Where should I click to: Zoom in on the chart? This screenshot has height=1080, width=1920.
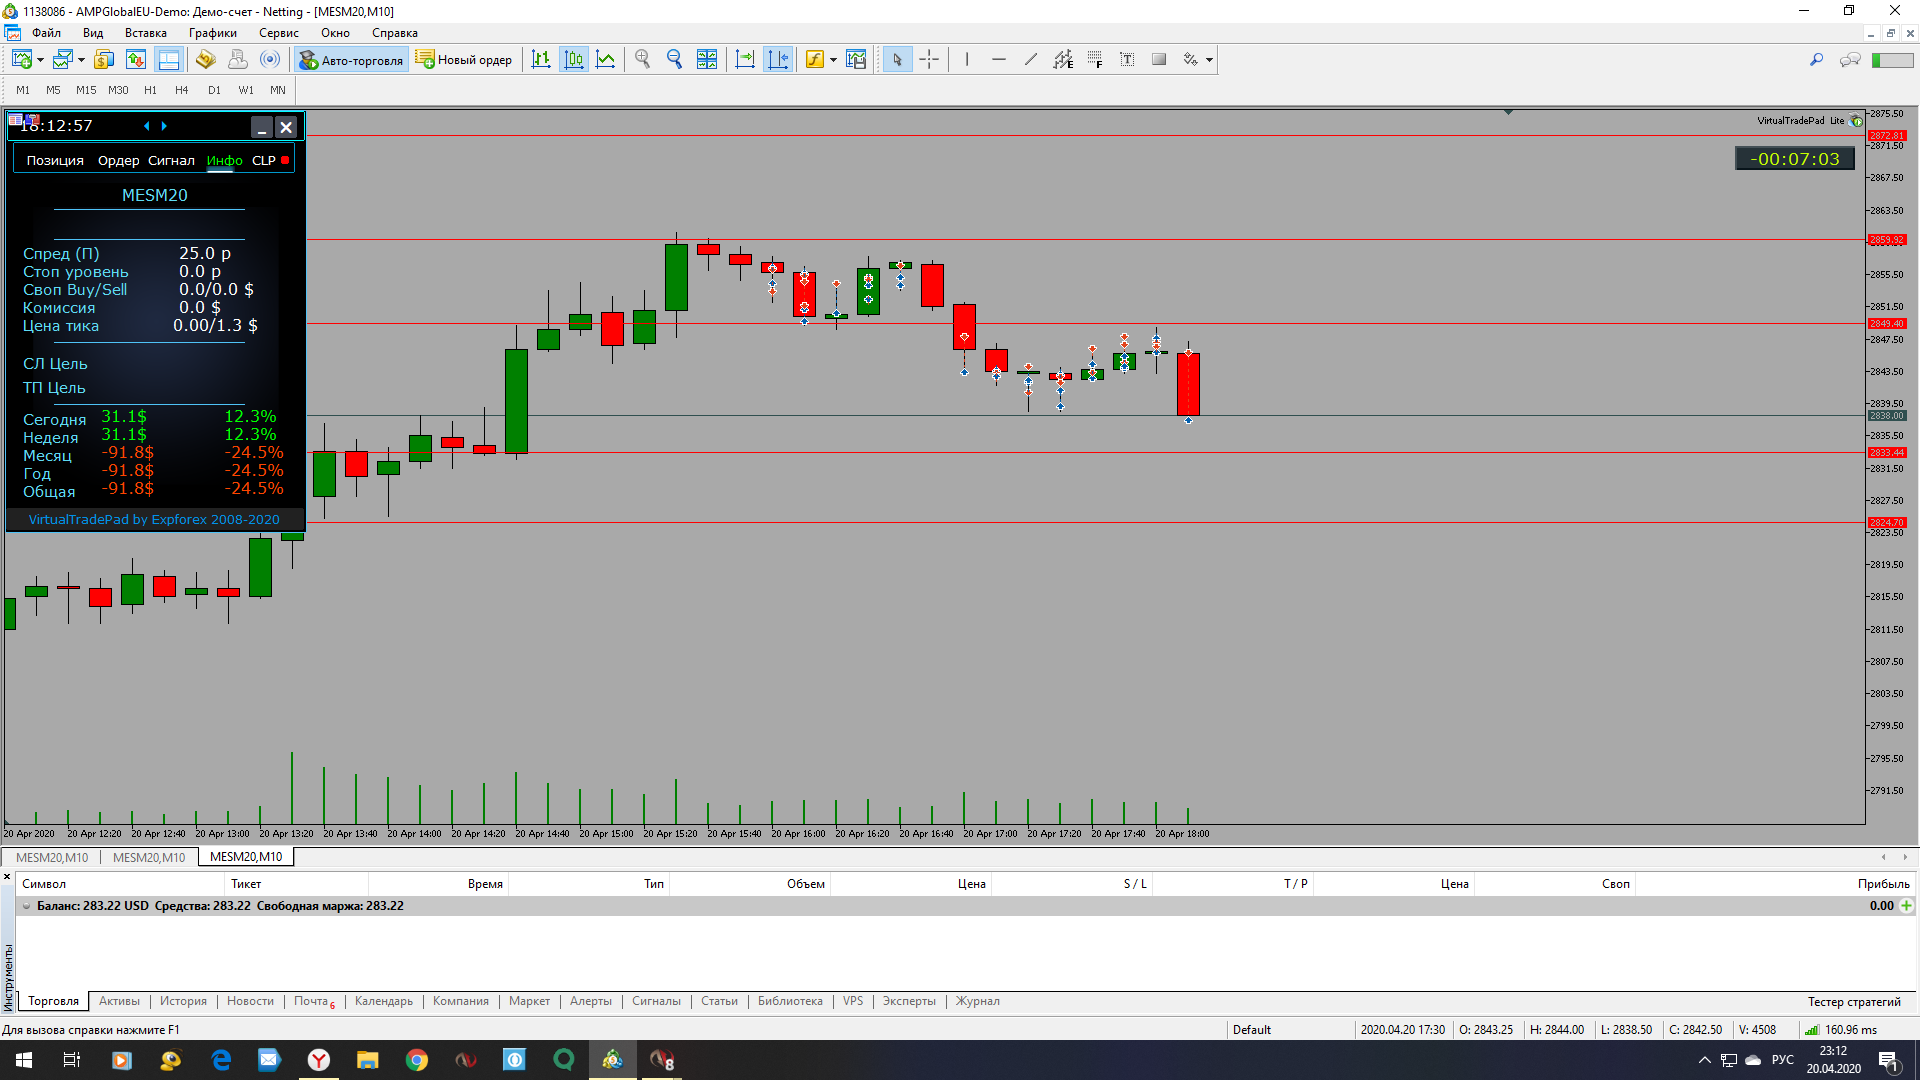pyautogui.click(x=642, y=60)
